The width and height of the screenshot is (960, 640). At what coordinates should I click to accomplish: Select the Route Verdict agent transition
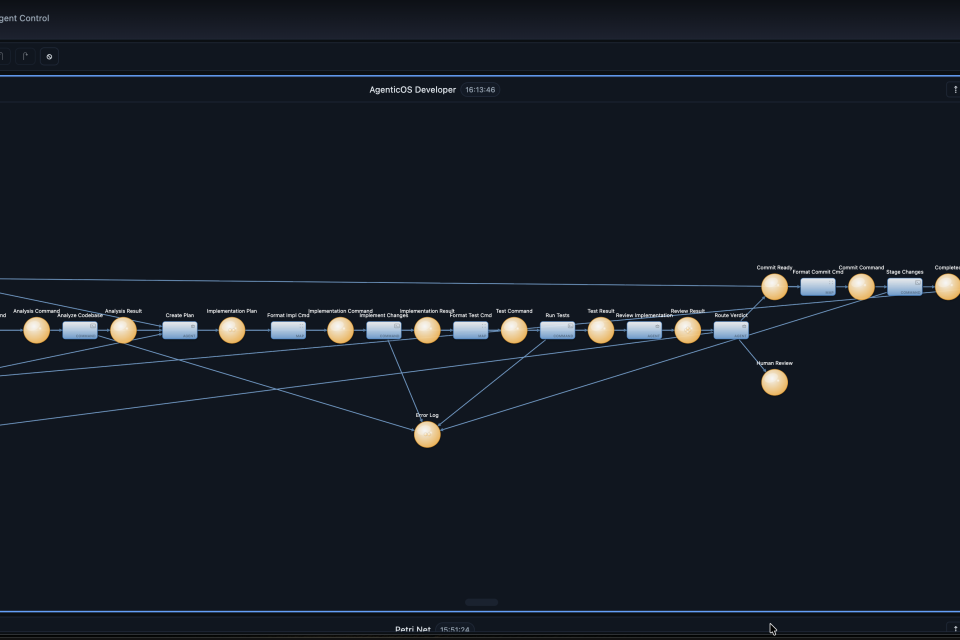[x=731, y=330]
